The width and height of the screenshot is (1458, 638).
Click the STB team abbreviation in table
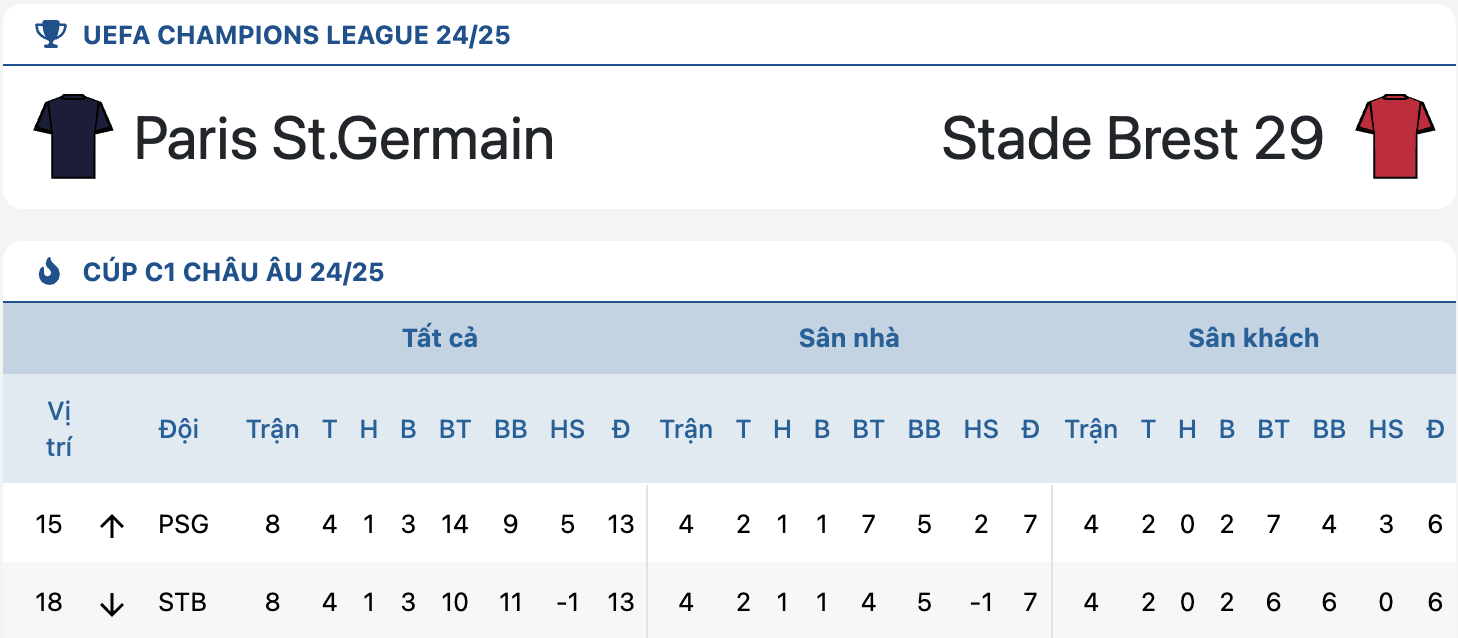tap(183, 603)
